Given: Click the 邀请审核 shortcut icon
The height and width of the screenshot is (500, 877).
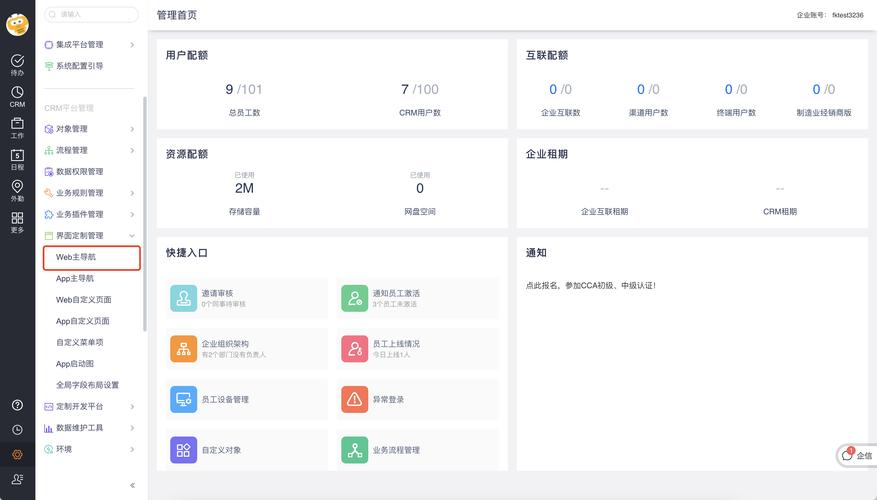Looking at the screenshot, I should (x=183, y=298).
